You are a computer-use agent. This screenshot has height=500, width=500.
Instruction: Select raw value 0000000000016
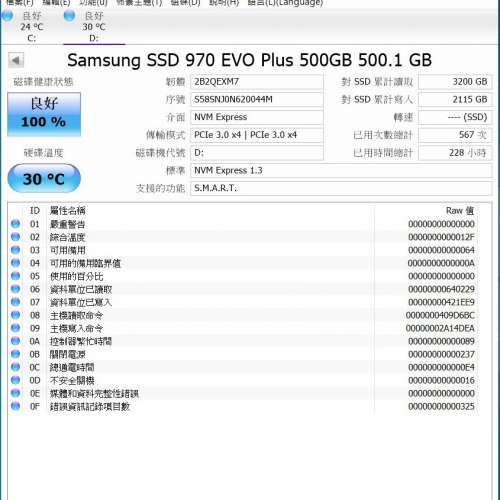pos(441,380)
